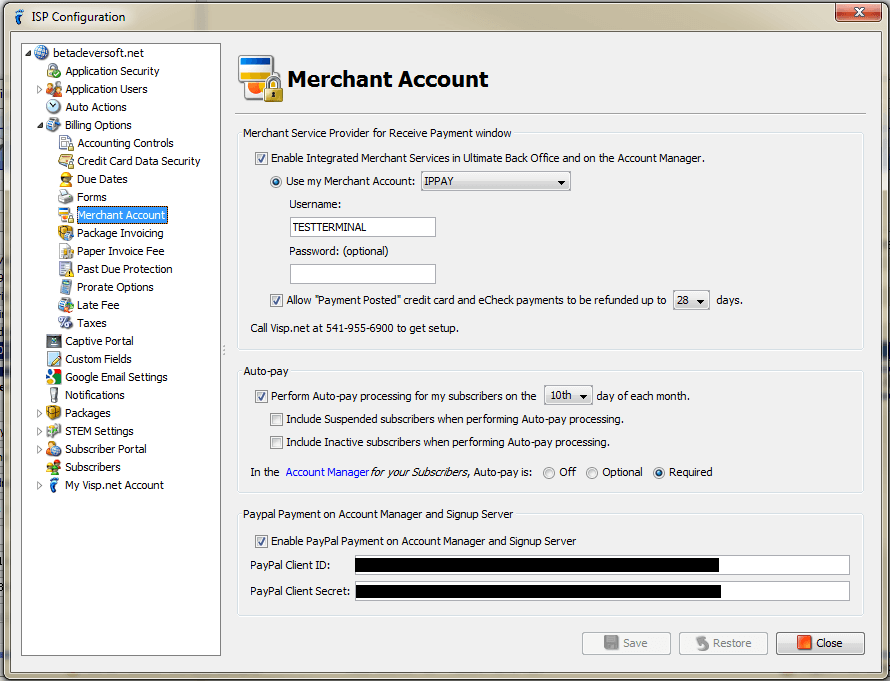Screen dimensions: 890x681
Task: Click the Subscribers icon in tree
Action: tap(53, 467)
